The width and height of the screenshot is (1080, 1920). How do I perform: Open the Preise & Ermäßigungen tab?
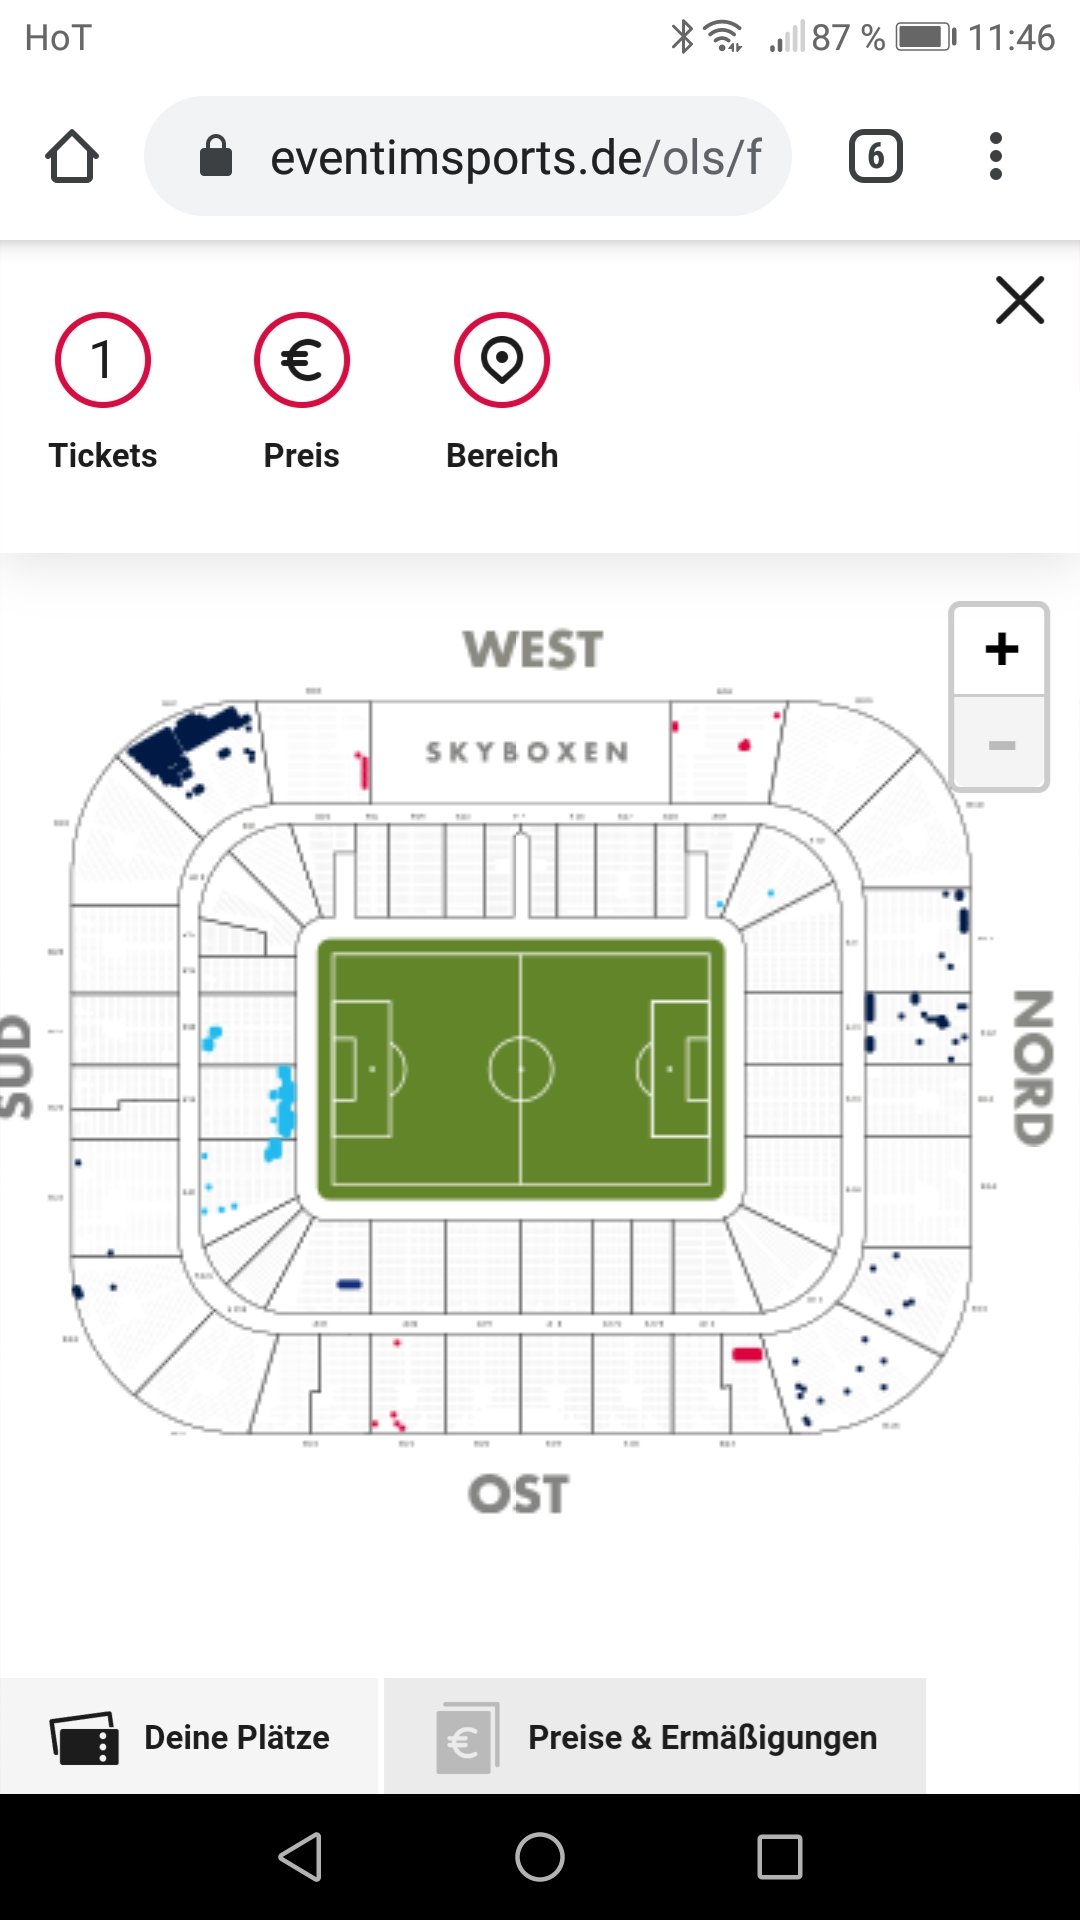(655, 1737)
